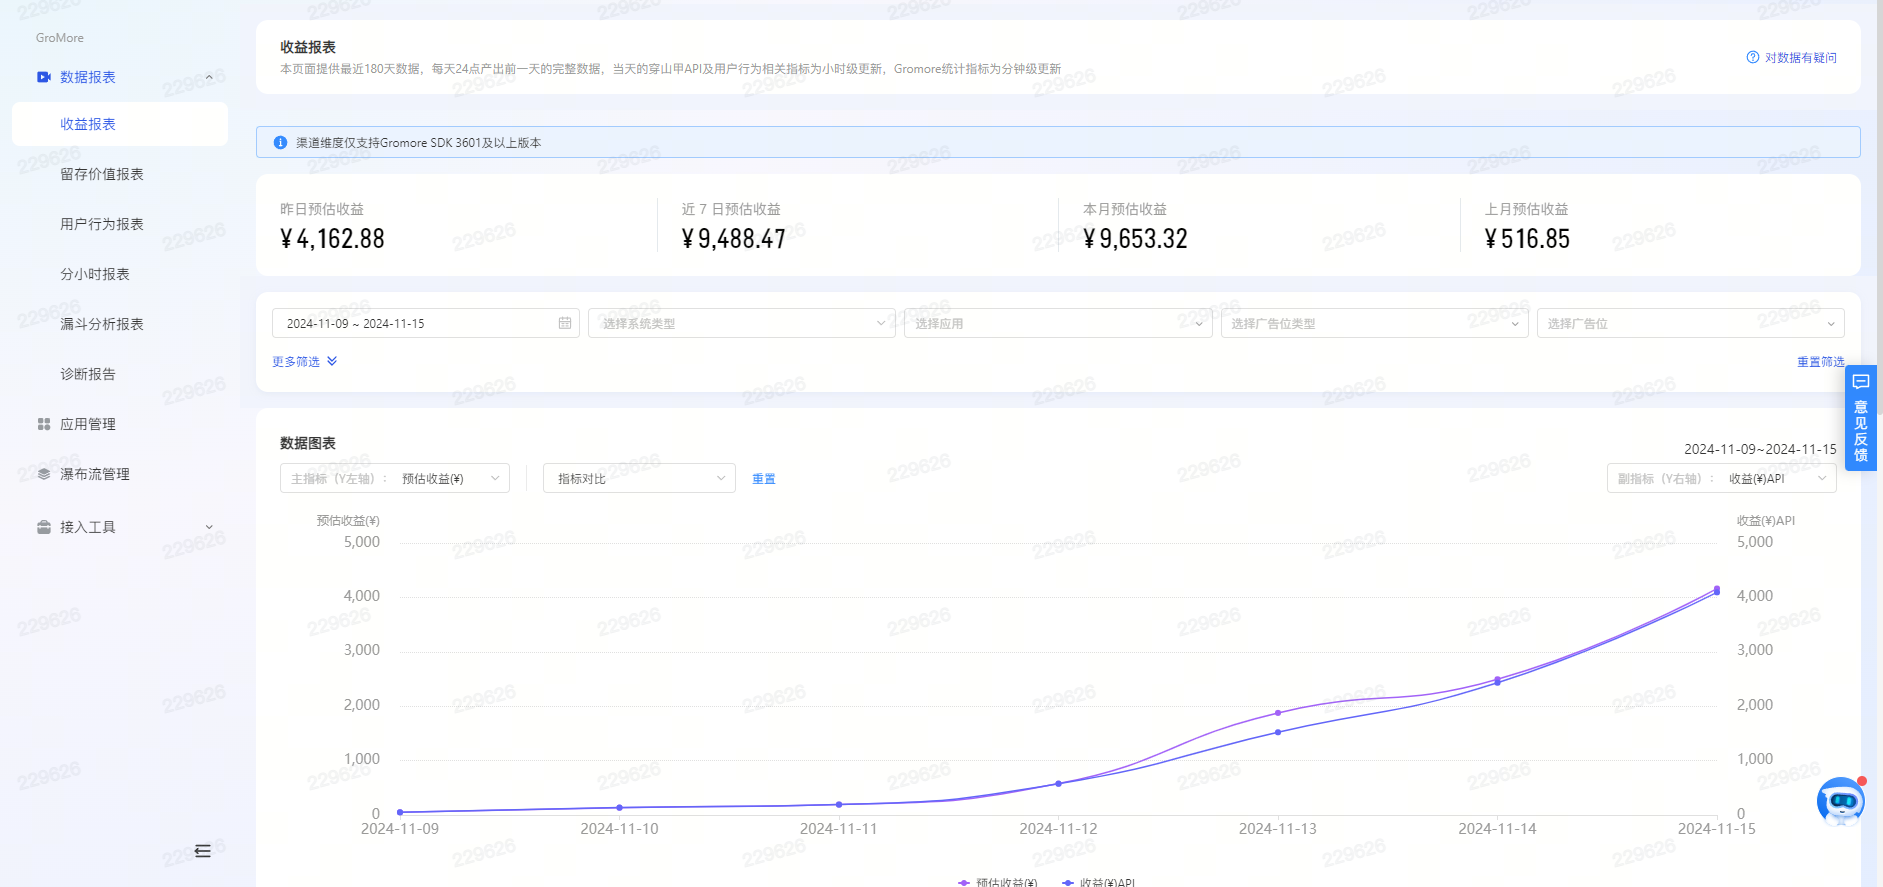The width and height of the screenshot is (1883, 887).
Task: Click the question mark icon beside 对数据有疑问
Action: (x=1753, y=57)
